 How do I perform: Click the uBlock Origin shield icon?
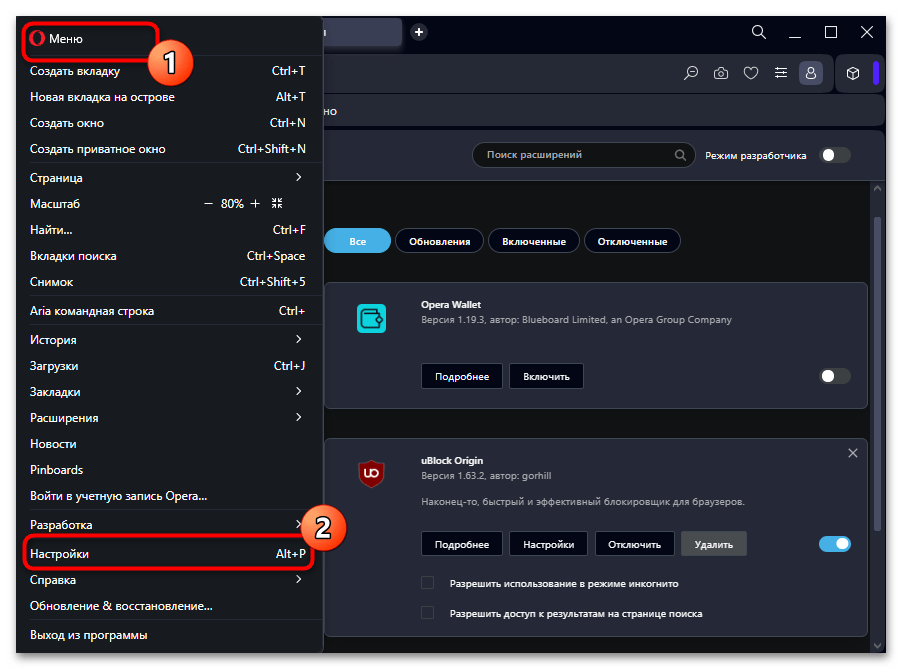371,473
